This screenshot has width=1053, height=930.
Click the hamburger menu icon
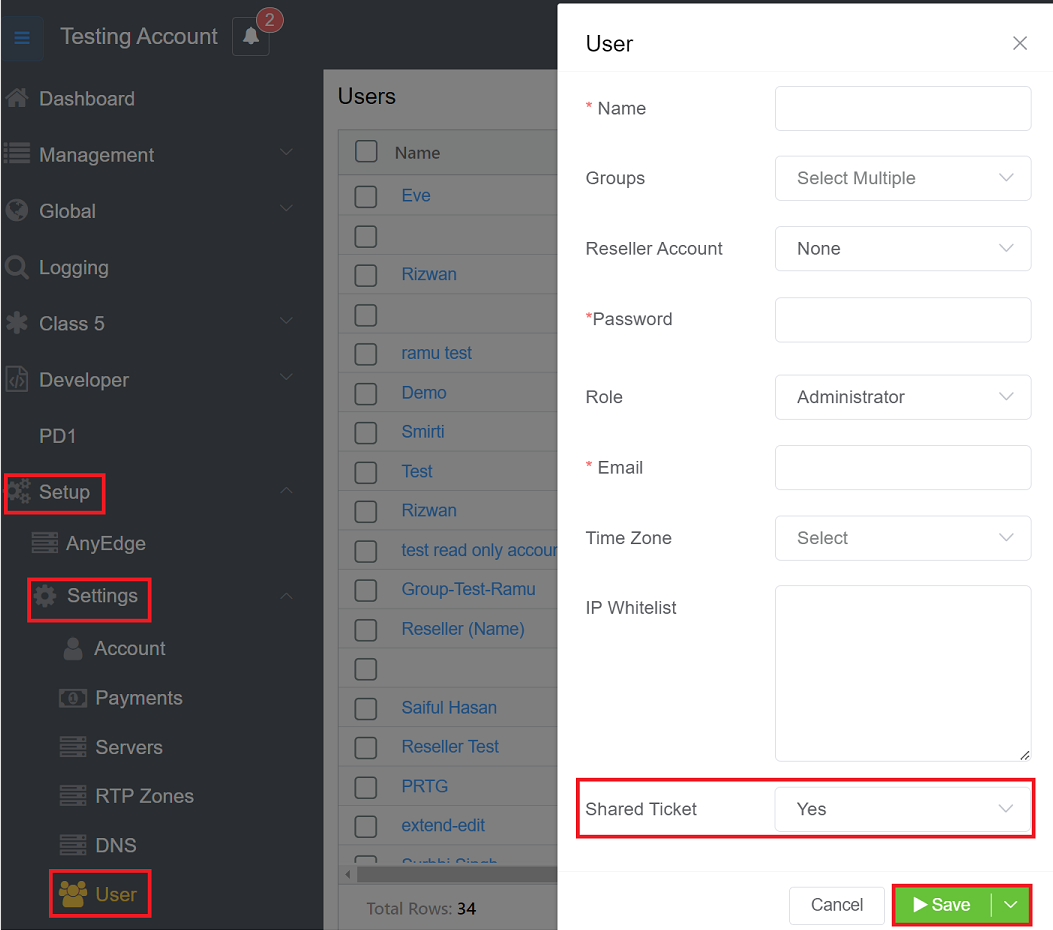(x=22, y=38)
